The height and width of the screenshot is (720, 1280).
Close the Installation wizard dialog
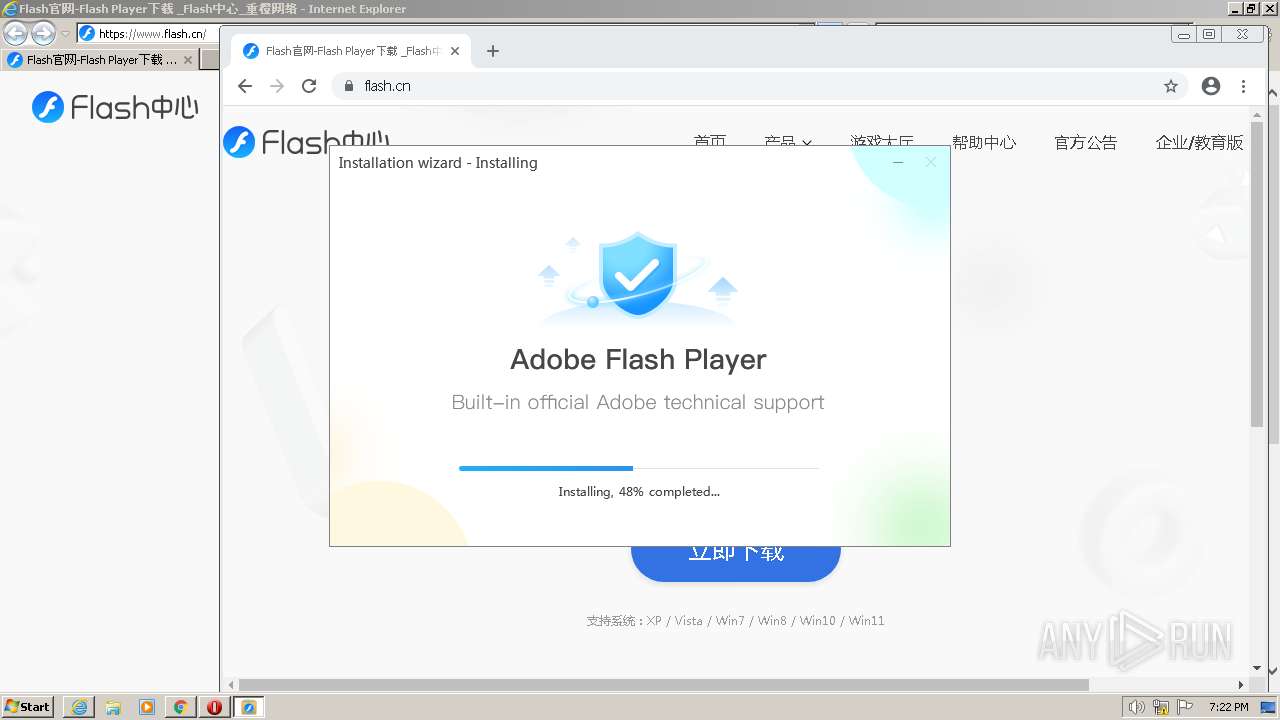click(x=930, y=162)
